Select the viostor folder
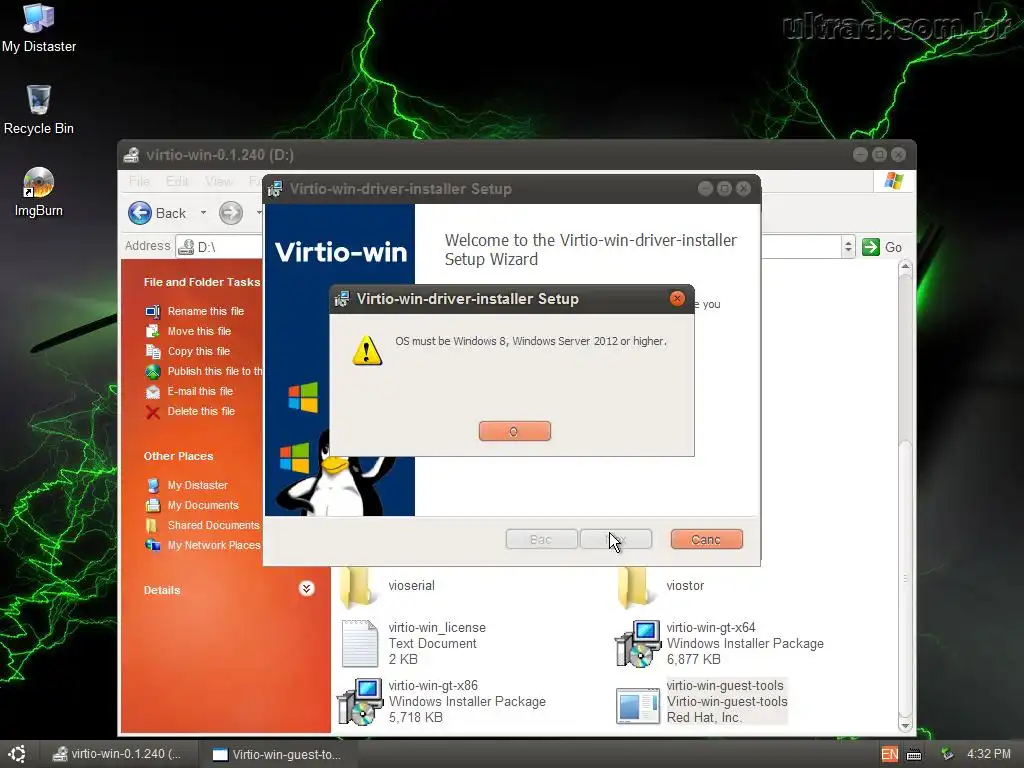1024x768 pixels. pyautogui.click(x=661, y=586)
